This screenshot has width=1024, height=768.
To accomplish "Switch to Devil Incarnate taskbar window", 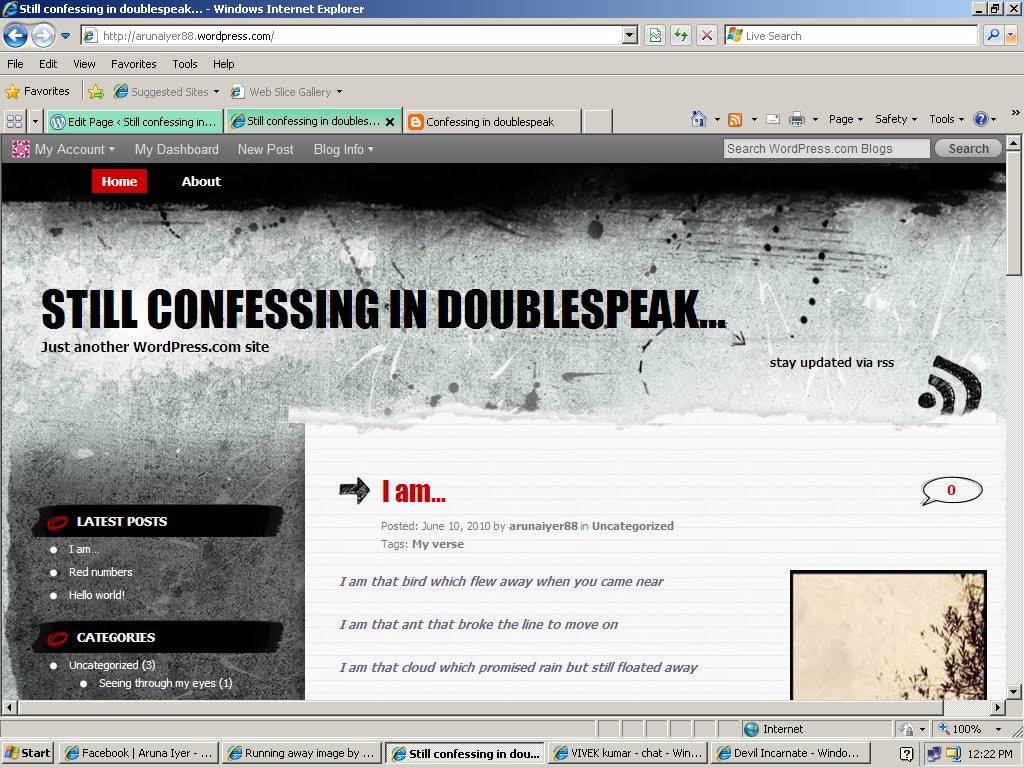I will [x=791, y=753].
